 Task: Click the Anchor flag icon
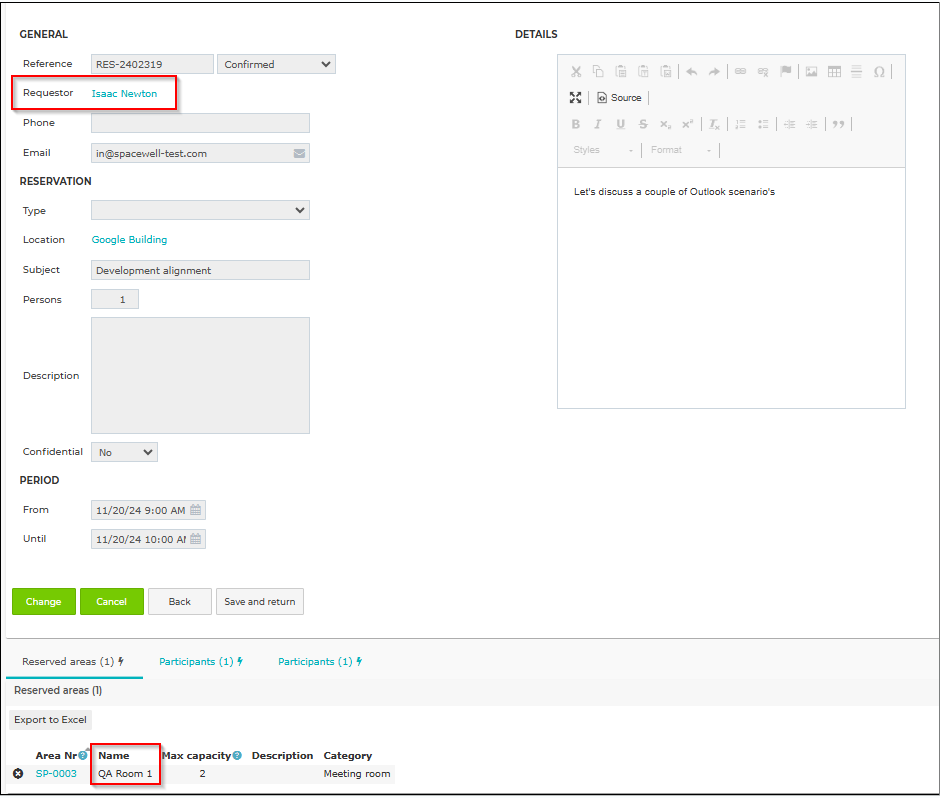click(785, 71)
